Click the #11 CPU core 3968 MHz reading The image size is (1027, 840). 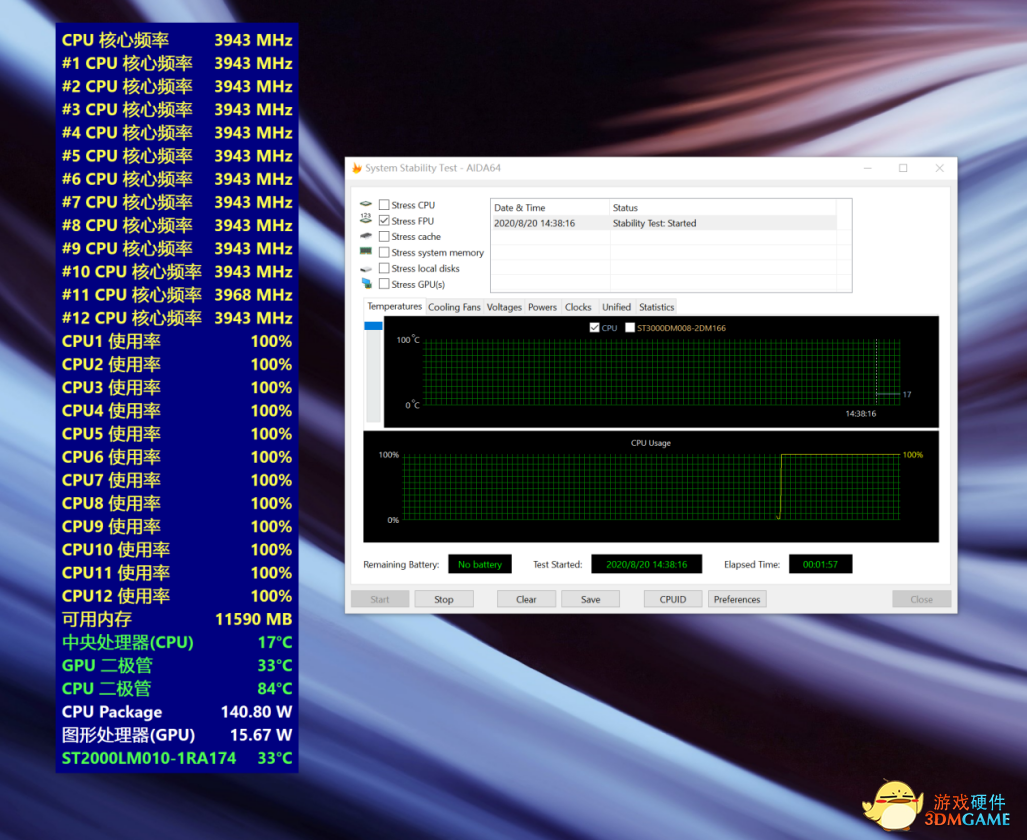click(x=177, y=296)
